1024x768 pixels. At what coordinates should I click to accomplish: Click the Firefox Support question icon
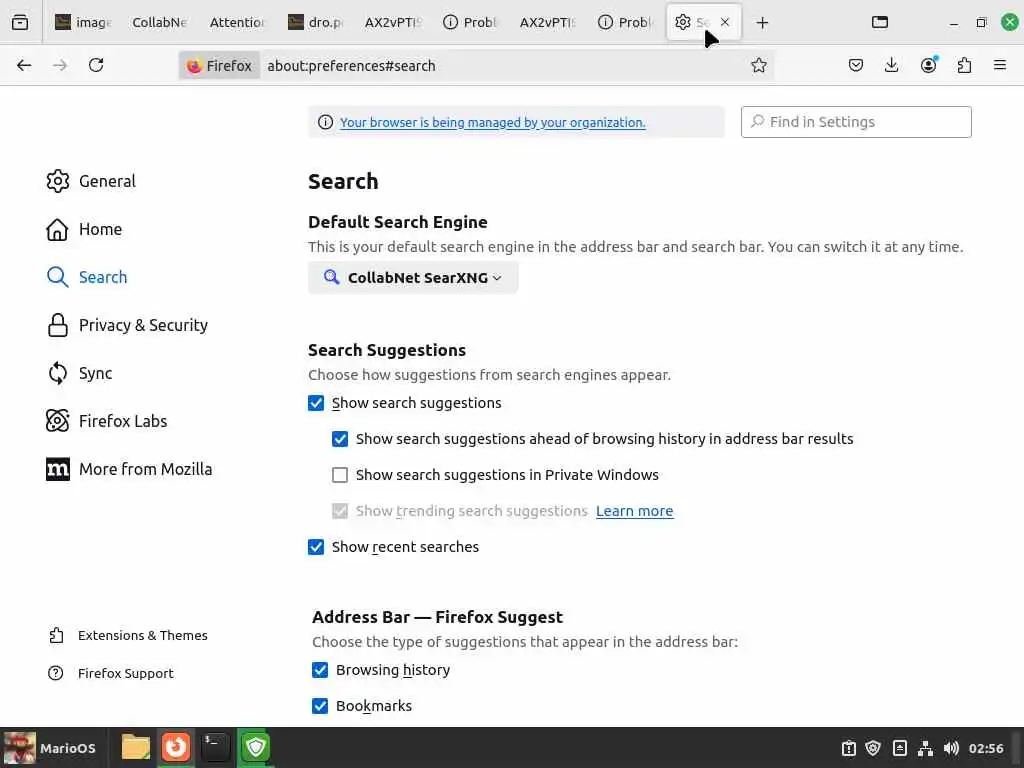pos(56,673)
